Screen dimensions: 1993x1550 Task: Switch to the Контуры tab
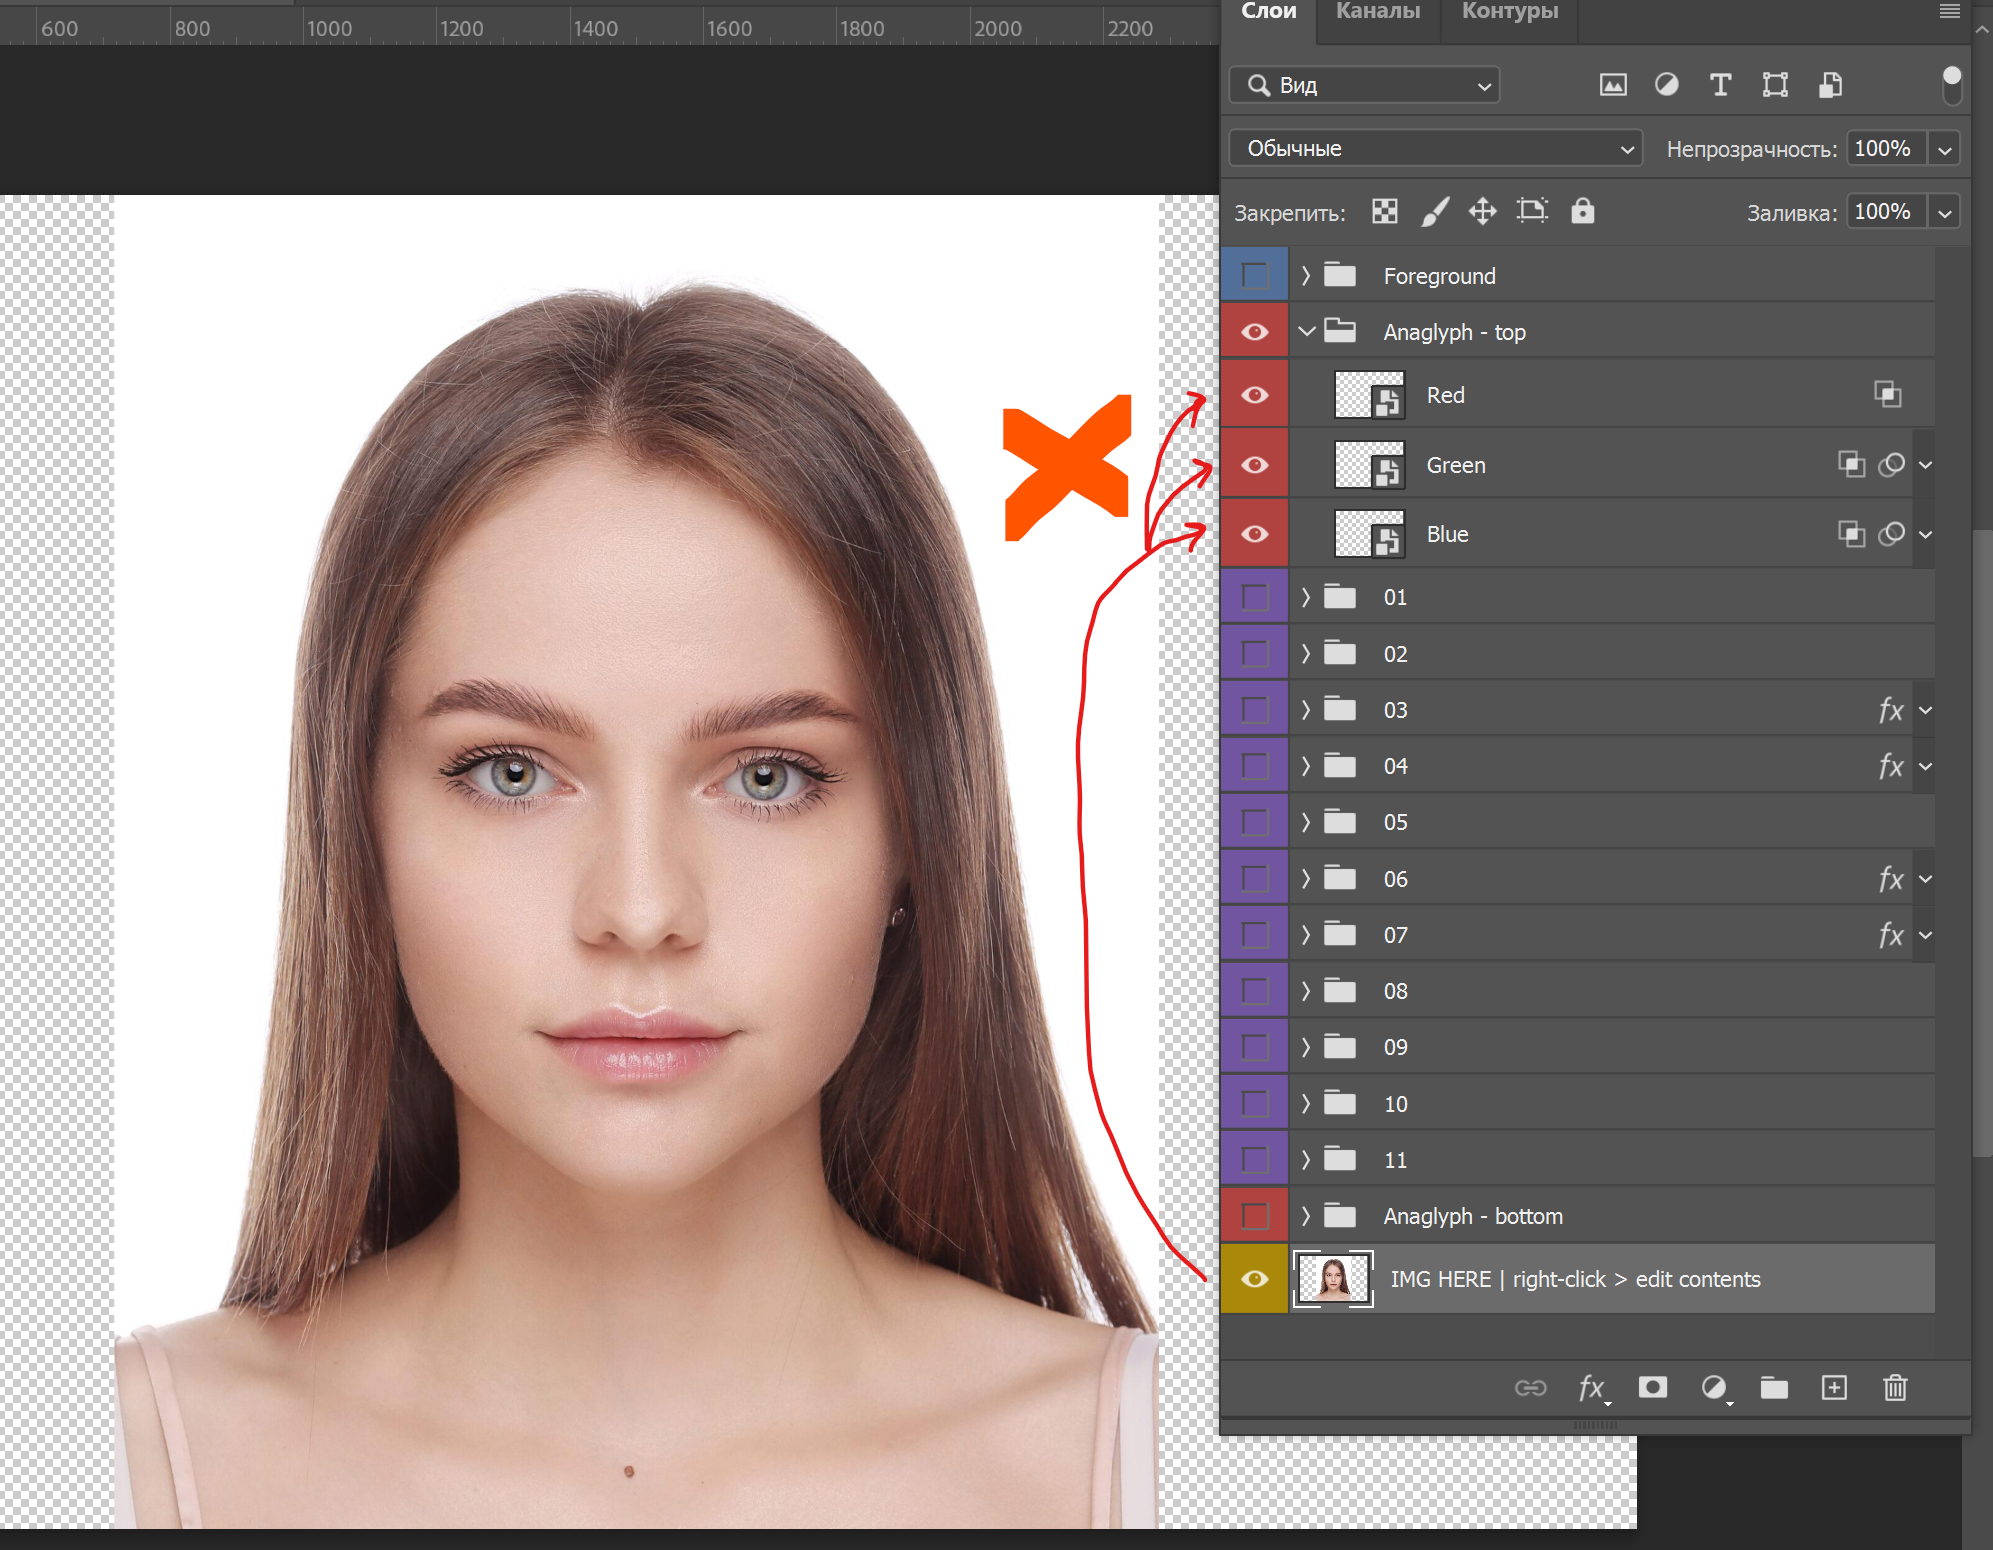[1509, 12]
